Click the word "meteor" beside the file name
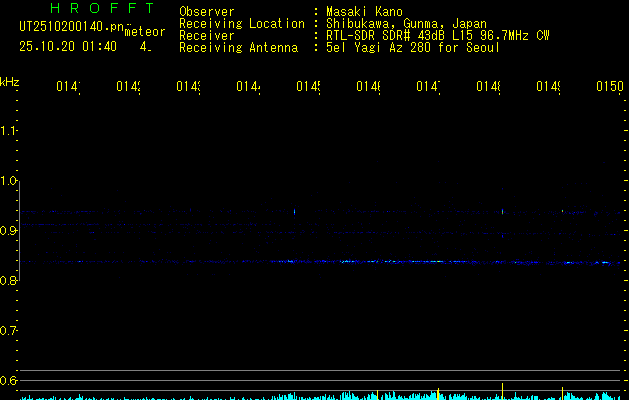This screenshot has width=629, height=400. pos(145,32)
